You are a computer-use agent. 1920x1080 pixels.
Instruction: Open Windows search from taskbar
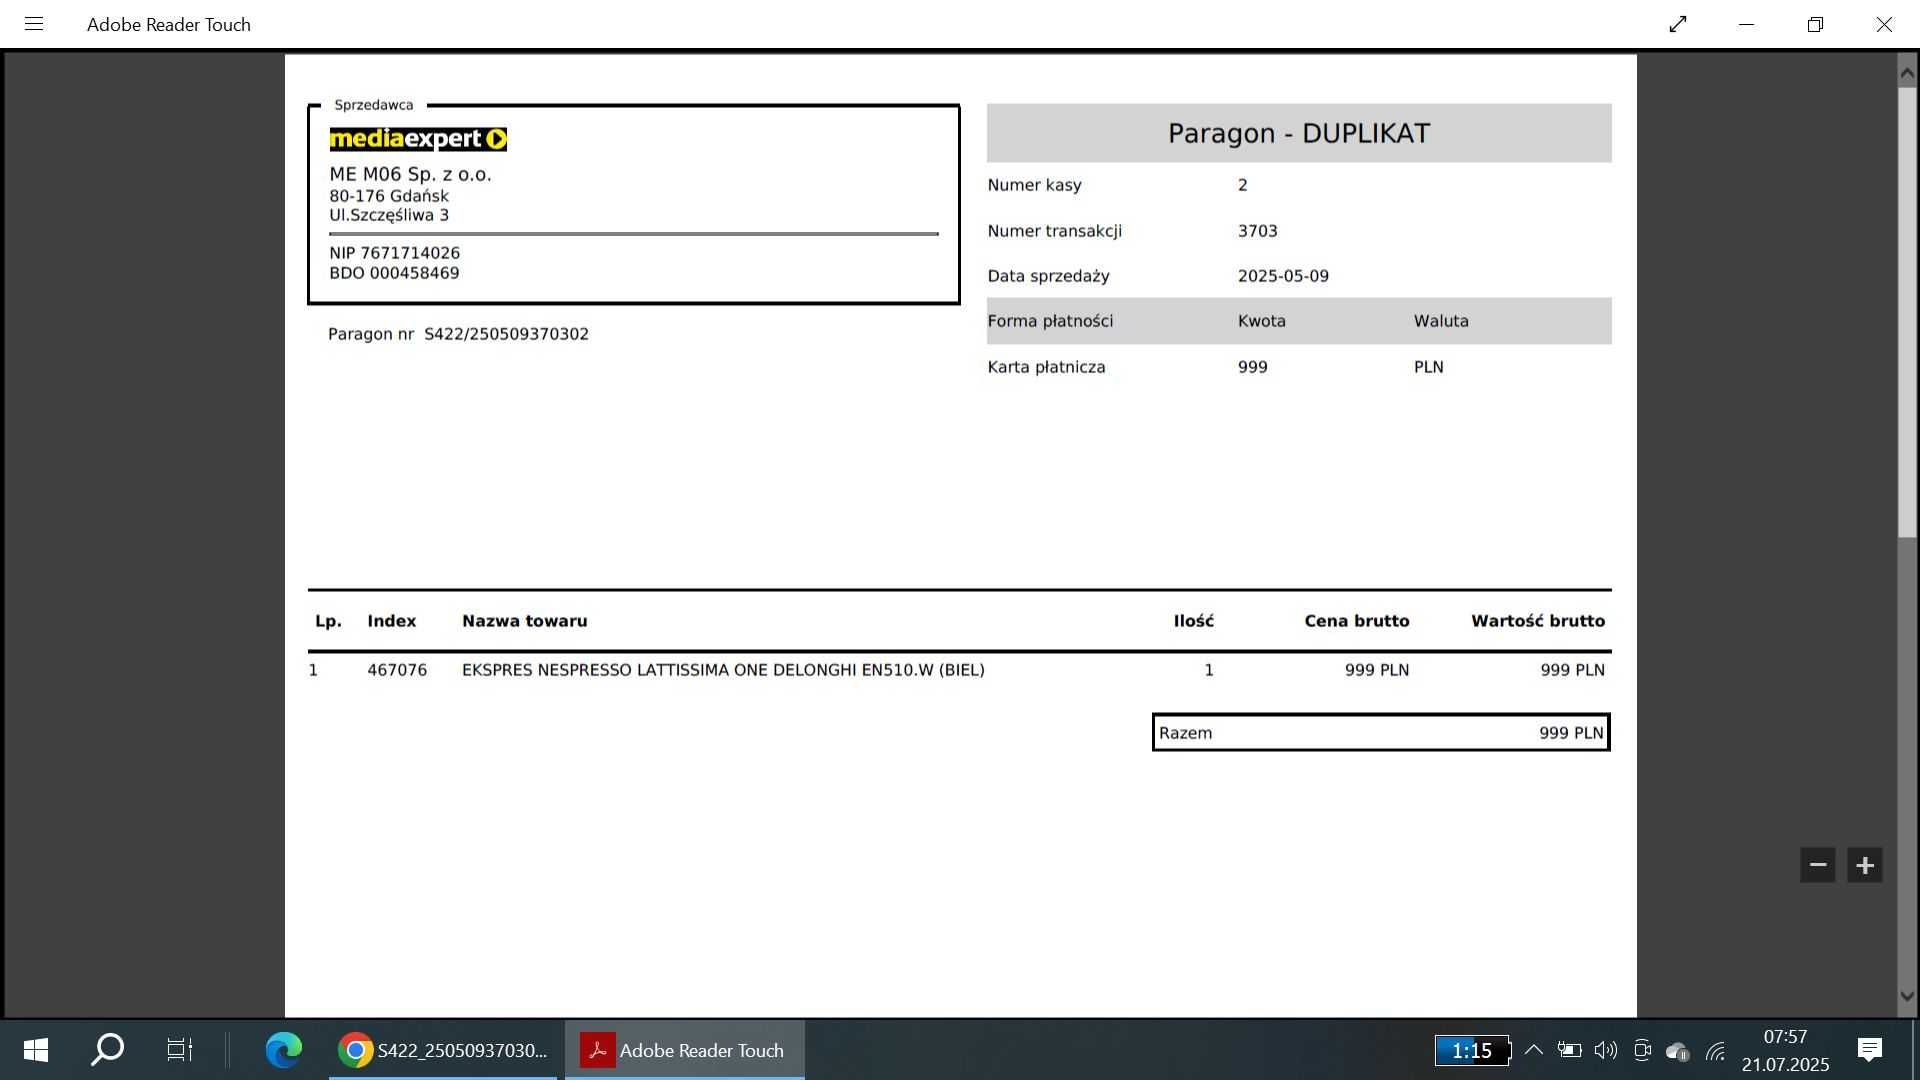[107, 1050]
